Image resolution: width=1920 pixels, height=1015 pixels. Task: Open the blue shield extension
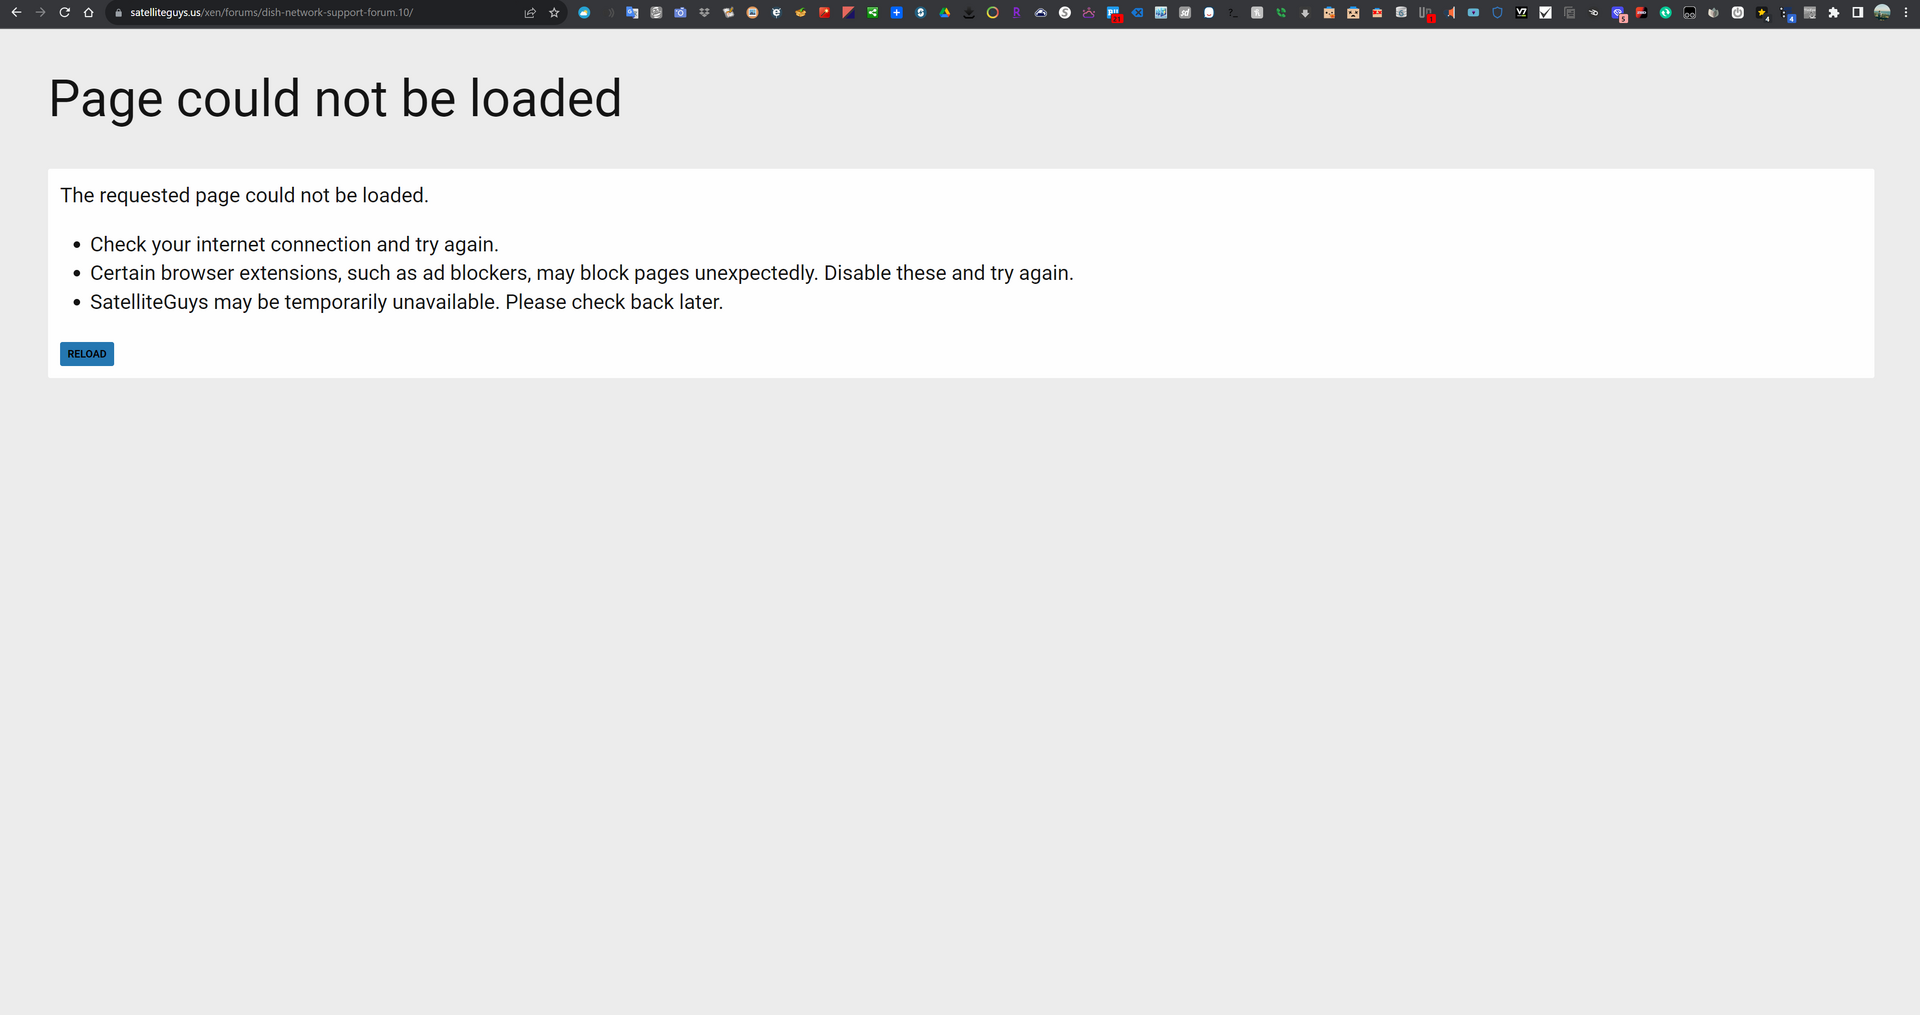tap(1497, 13)
